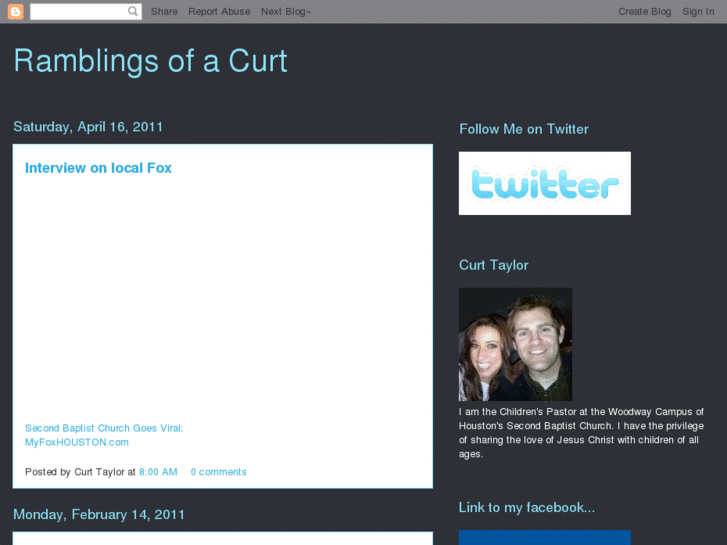Click the Monday, February 14, 2011 date header
Viewport: 727px width, 545px height.
click(x=99, y=514)
